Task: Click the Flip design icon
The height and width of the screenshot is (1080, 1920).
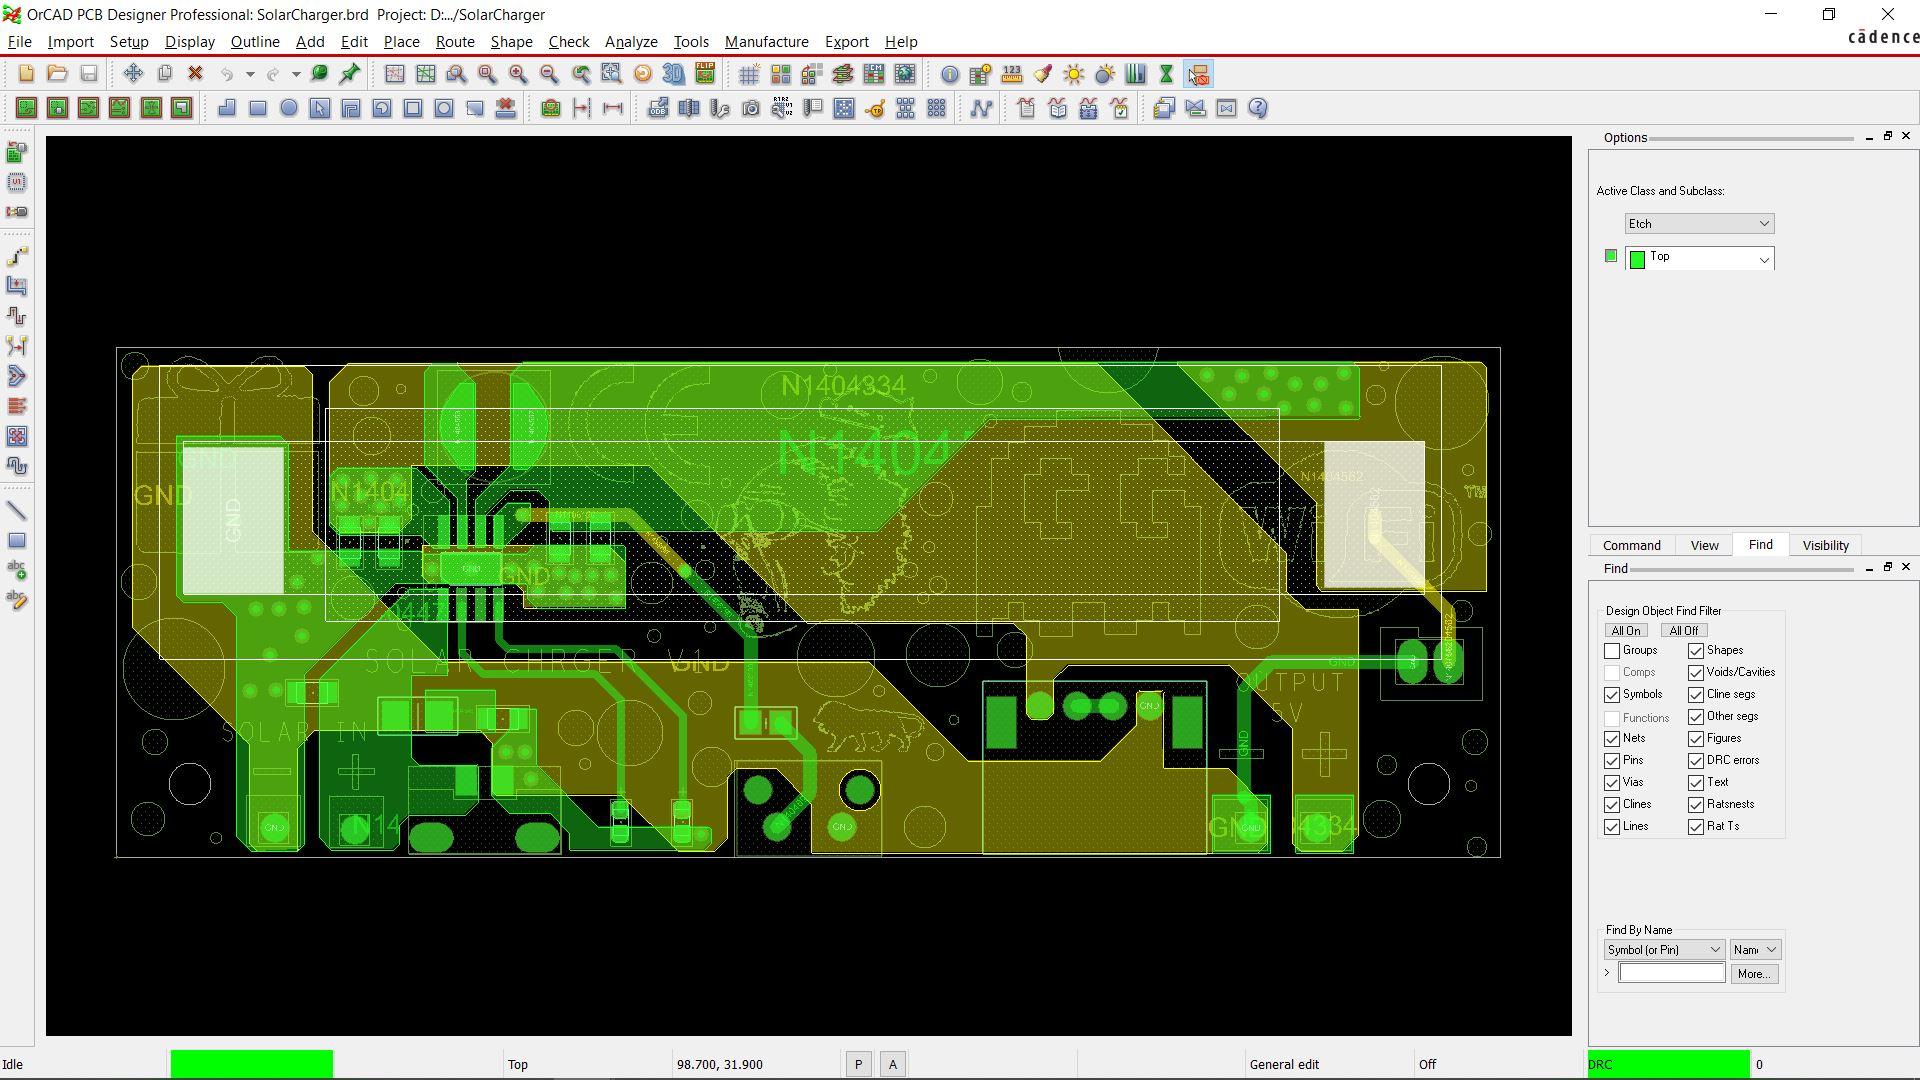Action: (705, 74)
